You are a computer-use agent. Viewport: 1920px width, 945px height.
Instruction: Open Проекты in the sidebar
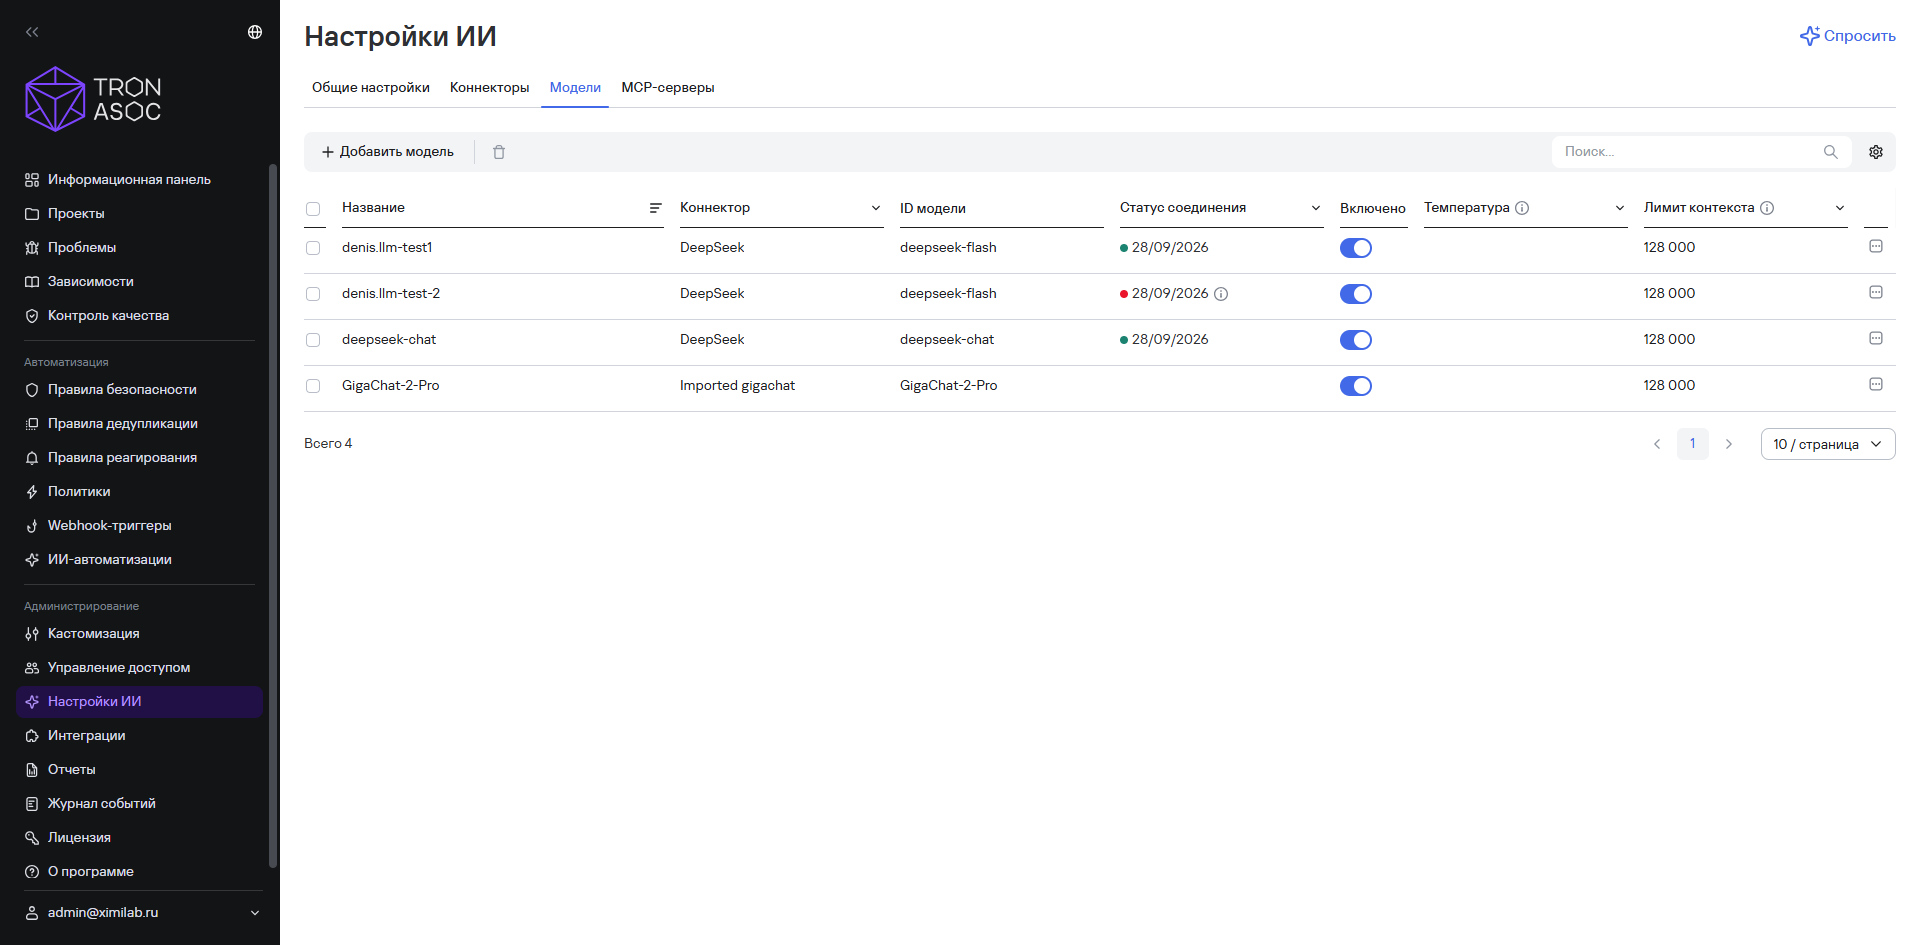[140, 213]
